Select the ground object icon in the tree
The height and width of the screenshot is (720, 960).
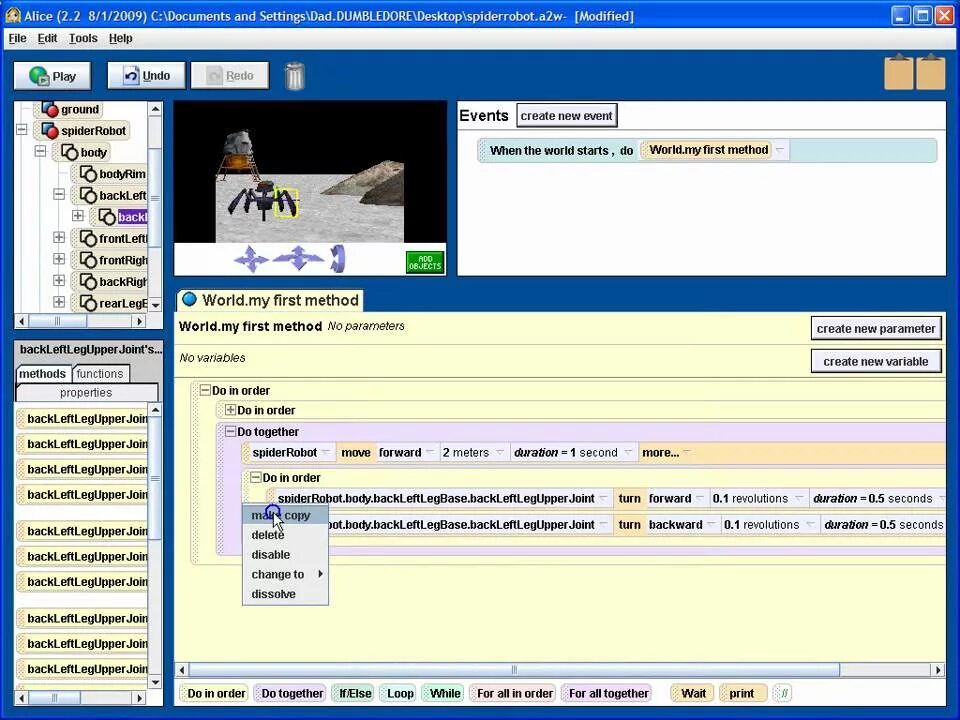pos(50,110)
